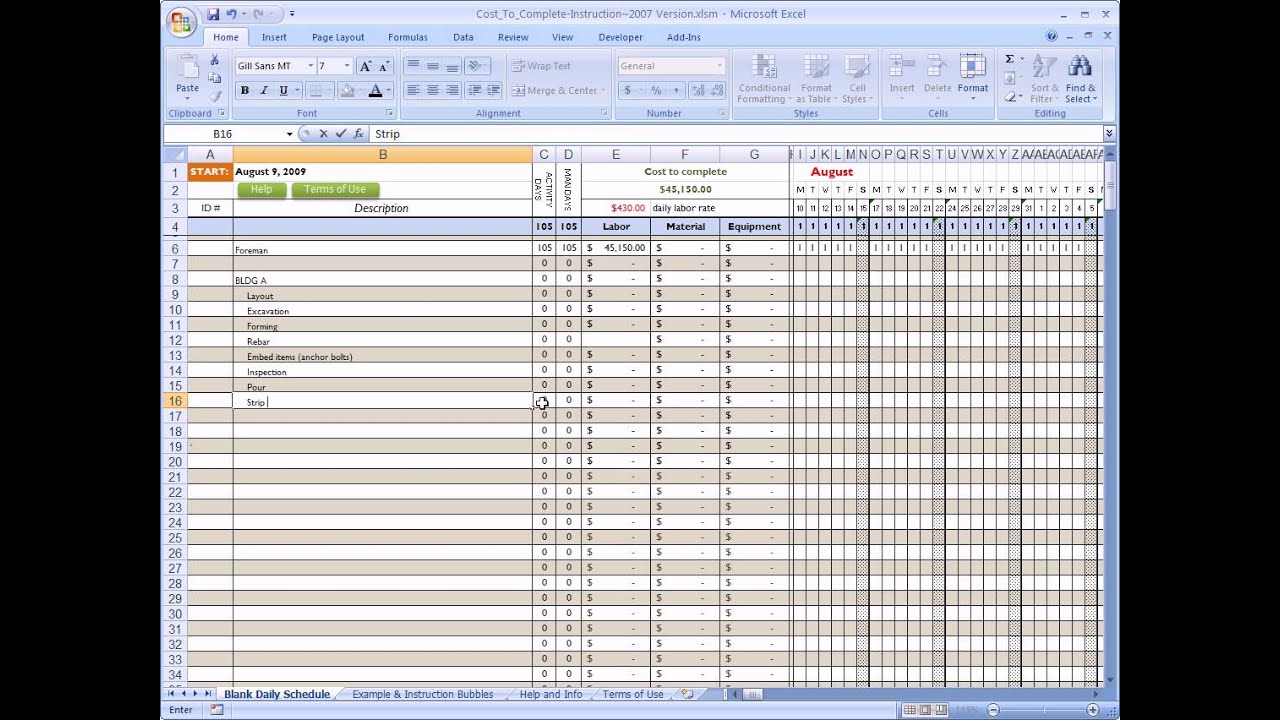Open the Office Button menu

182,22
